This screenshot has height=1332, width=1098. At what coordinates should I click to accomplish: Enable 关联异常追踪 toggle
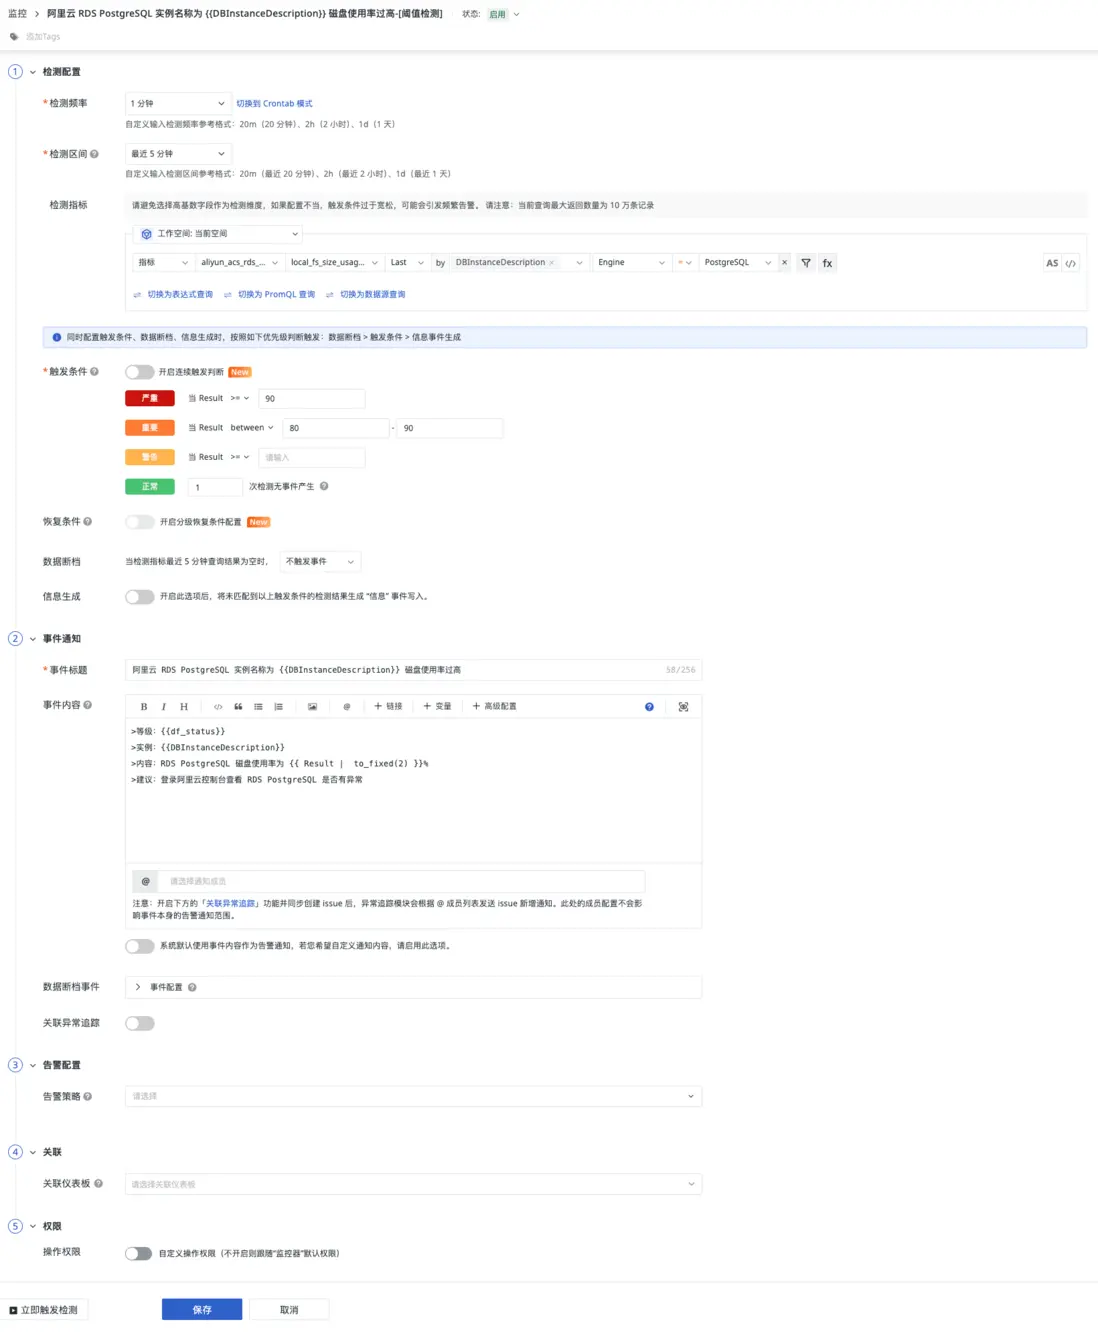(139, 1024)
